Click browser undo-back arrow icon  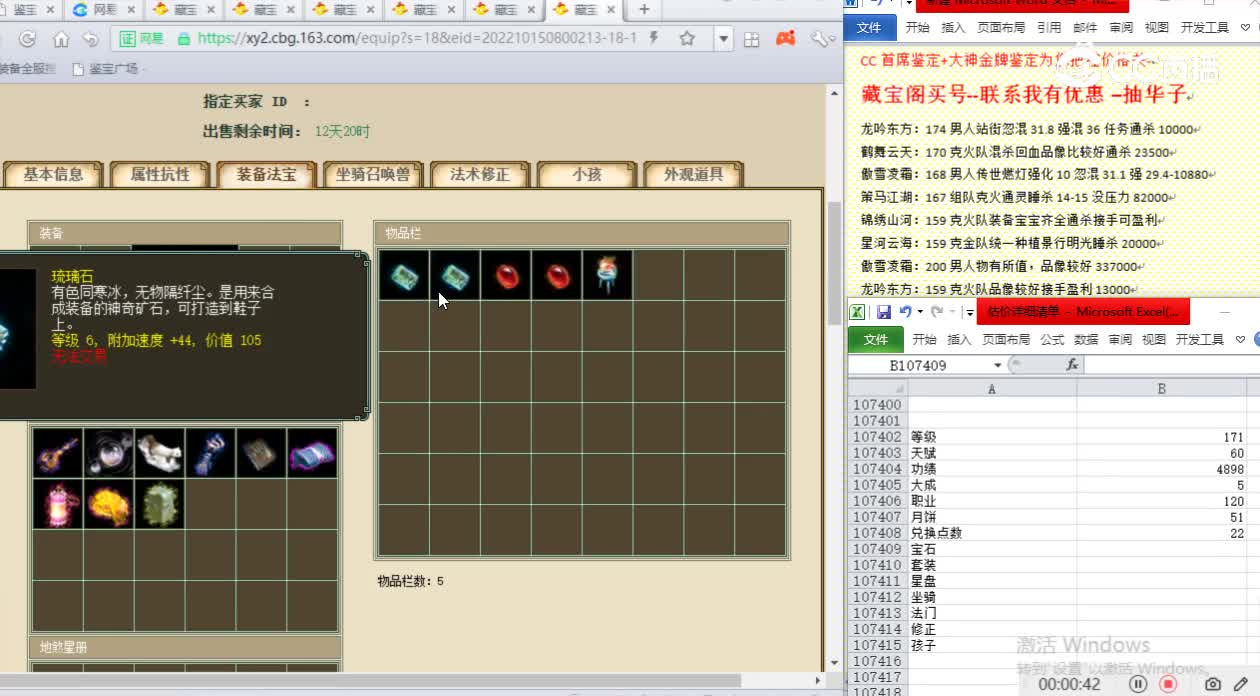pyautogui.click(x=91, y=39)
